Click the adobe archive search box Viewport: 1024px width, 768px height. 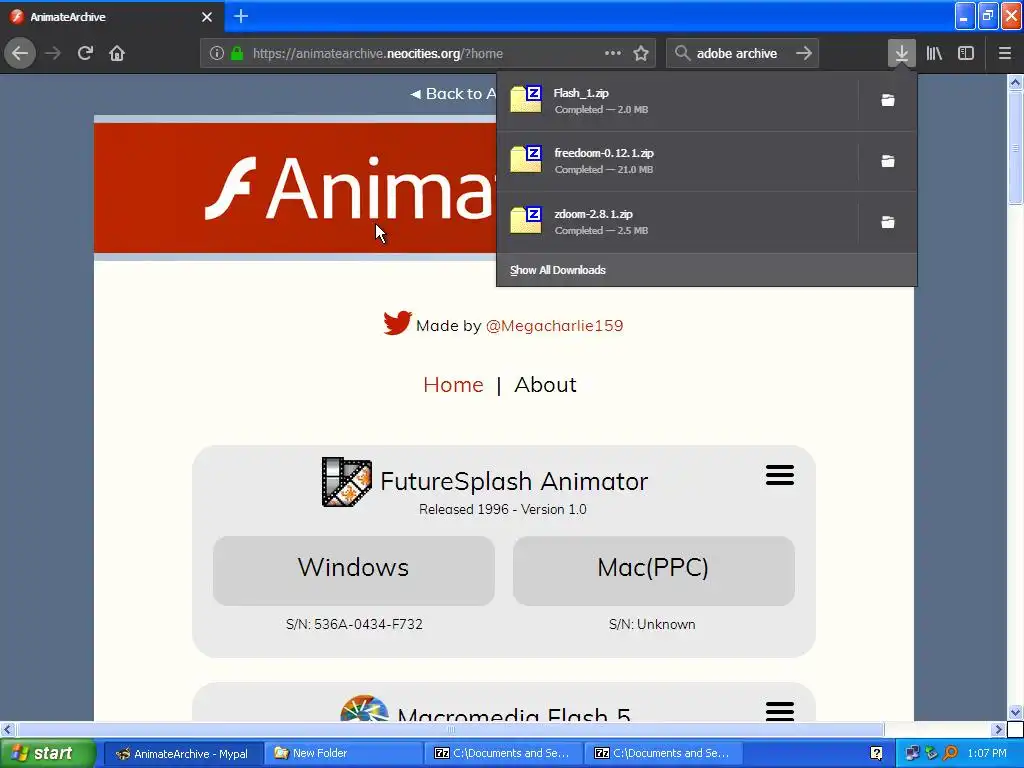[744, 54]
